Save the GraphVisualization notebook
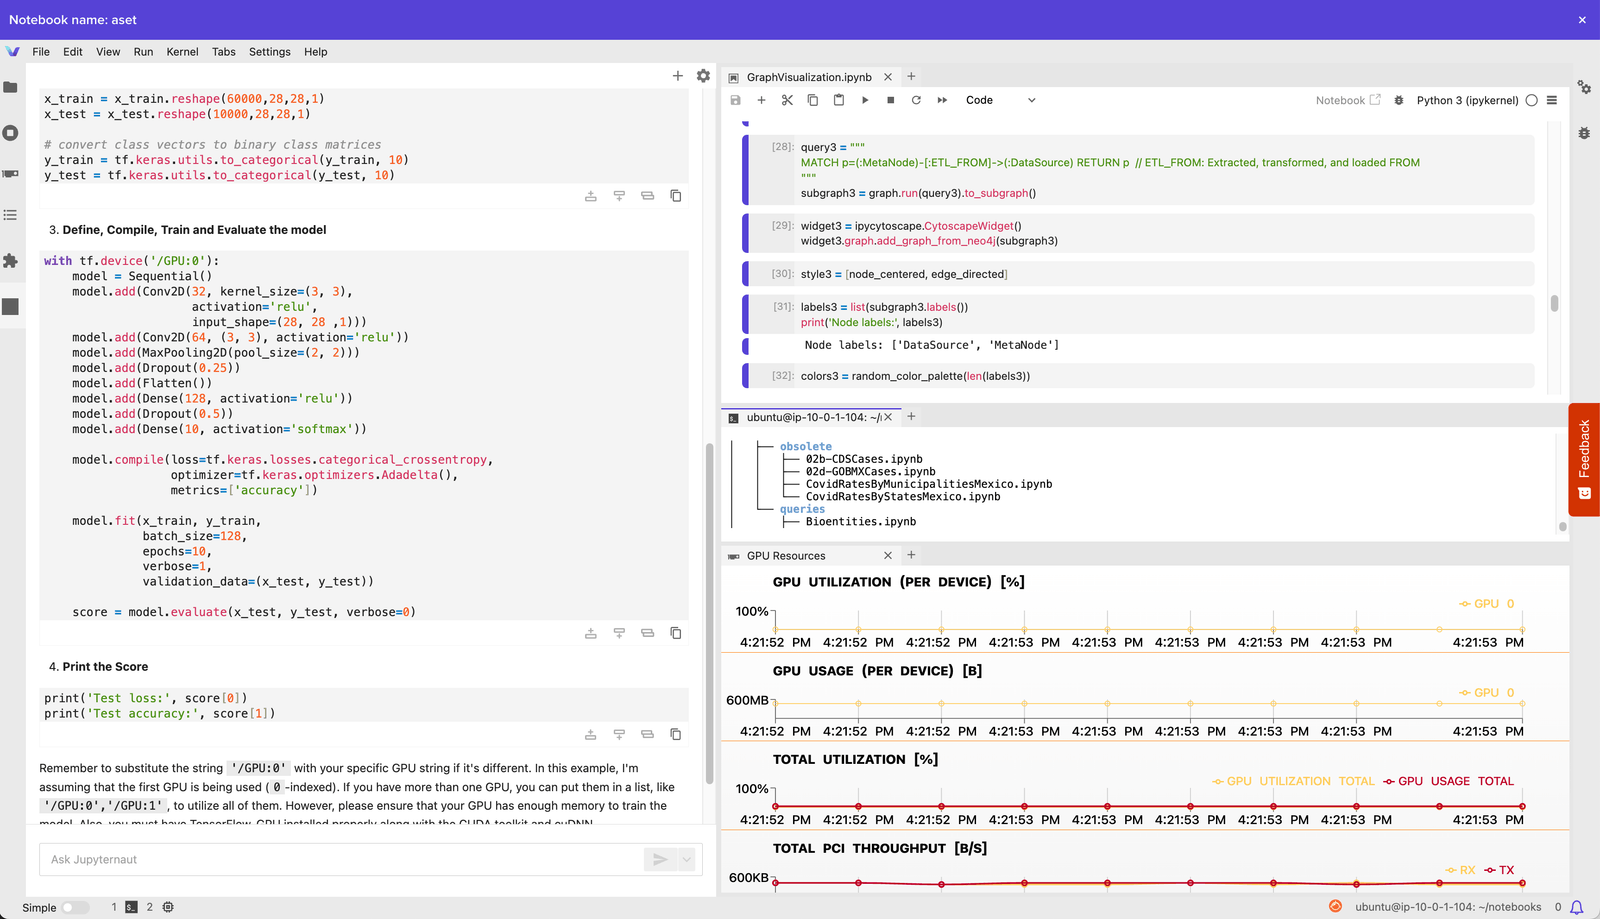This screenshot has width=1600, height=919. [736, 100]
